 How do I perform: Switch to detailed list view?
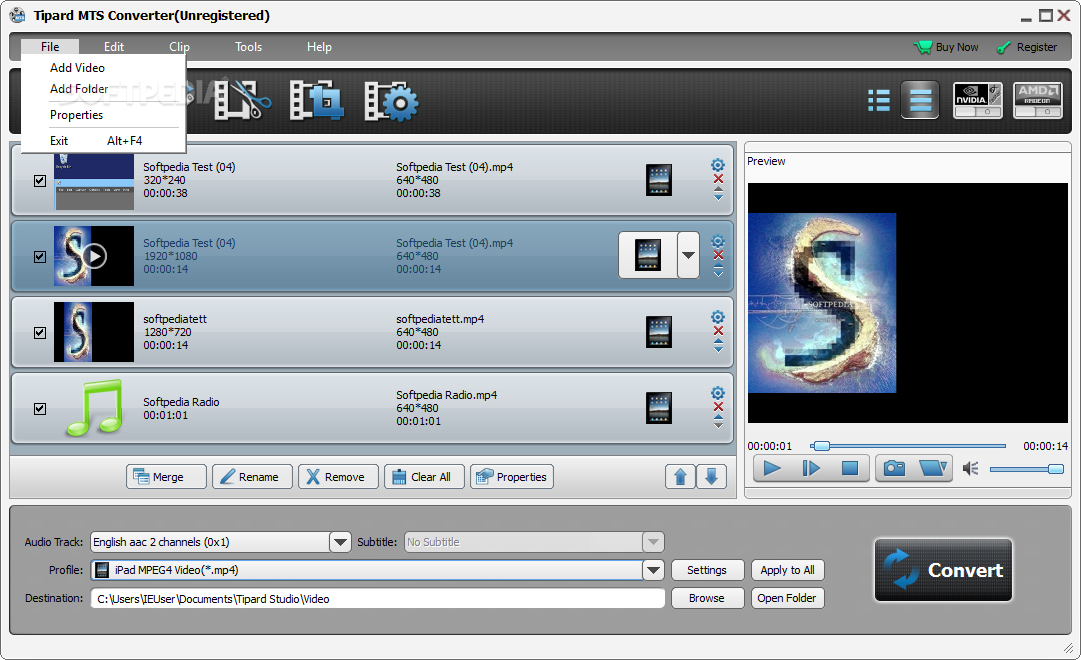pos(878,101)
